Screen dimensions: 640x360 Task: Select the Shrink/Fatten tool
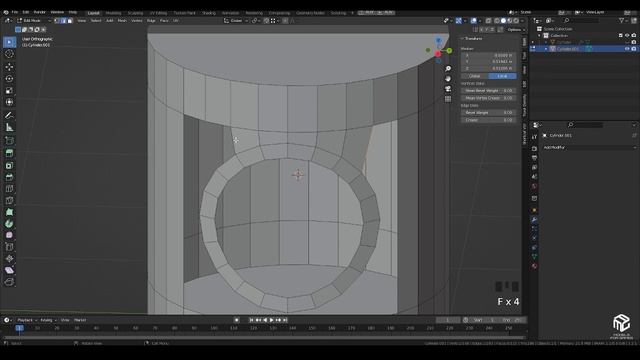[9, 258]
